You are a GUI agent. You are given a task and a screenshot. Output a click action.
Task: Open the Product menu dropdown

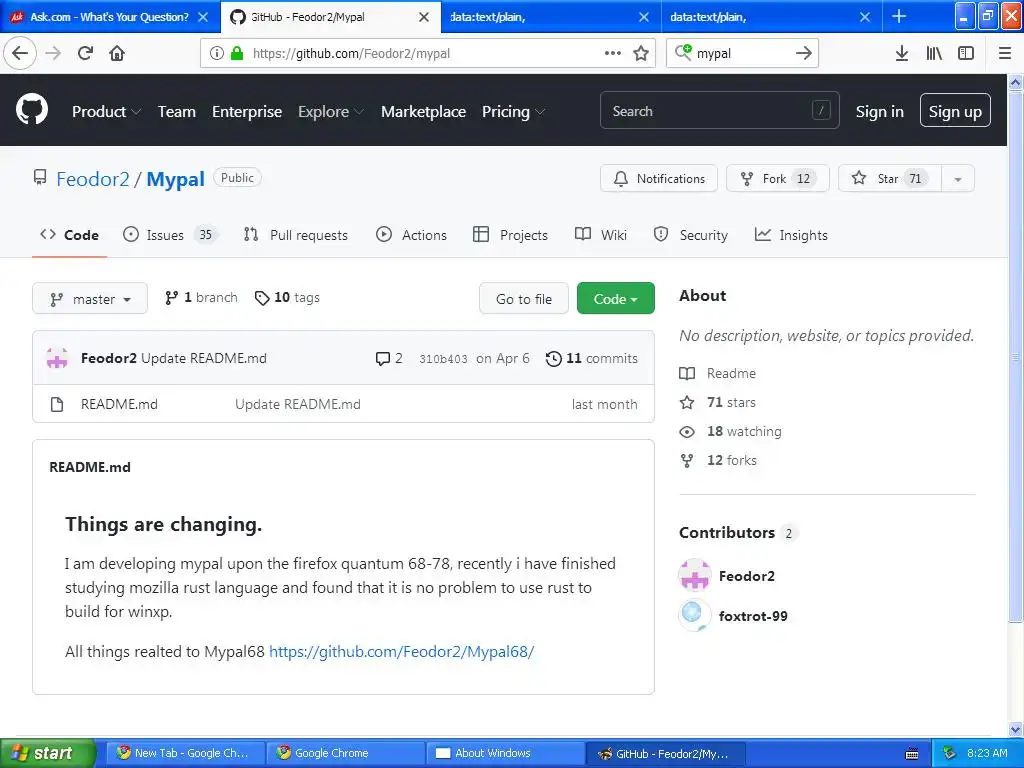[x=106, y=112]
